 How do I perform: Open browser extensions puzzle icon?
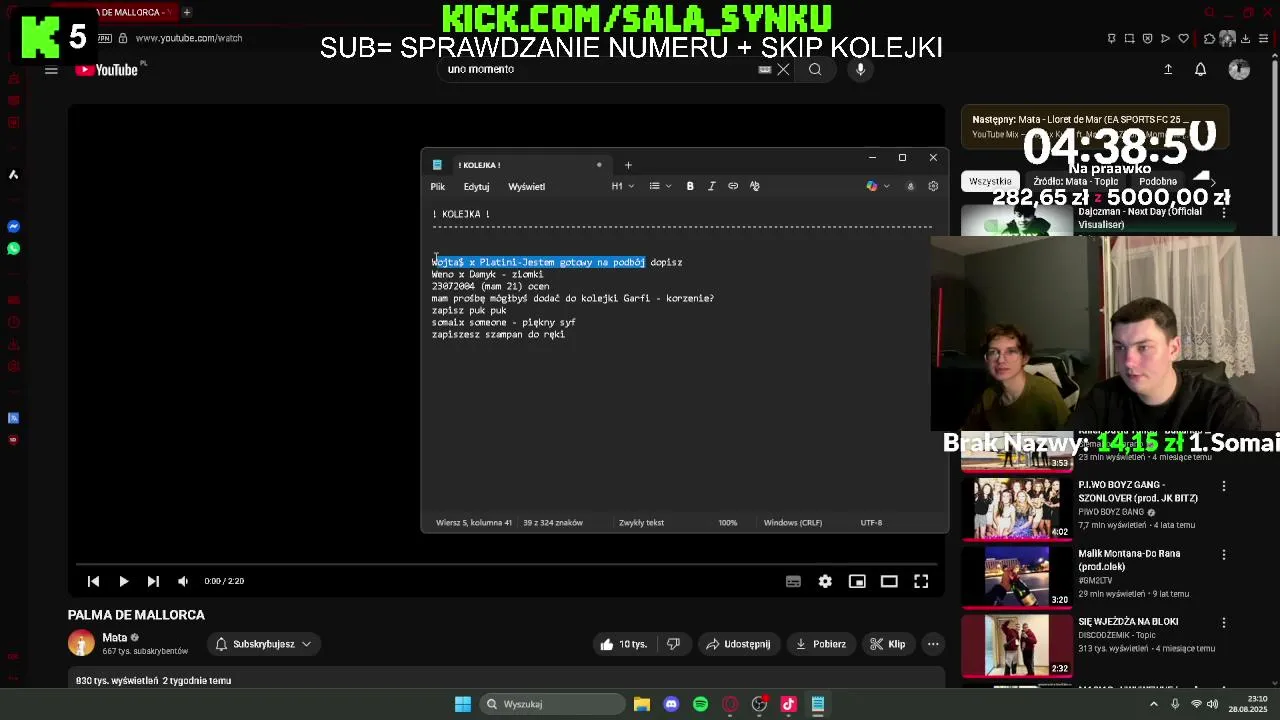pyautogui.click(x=1209, y=38)
